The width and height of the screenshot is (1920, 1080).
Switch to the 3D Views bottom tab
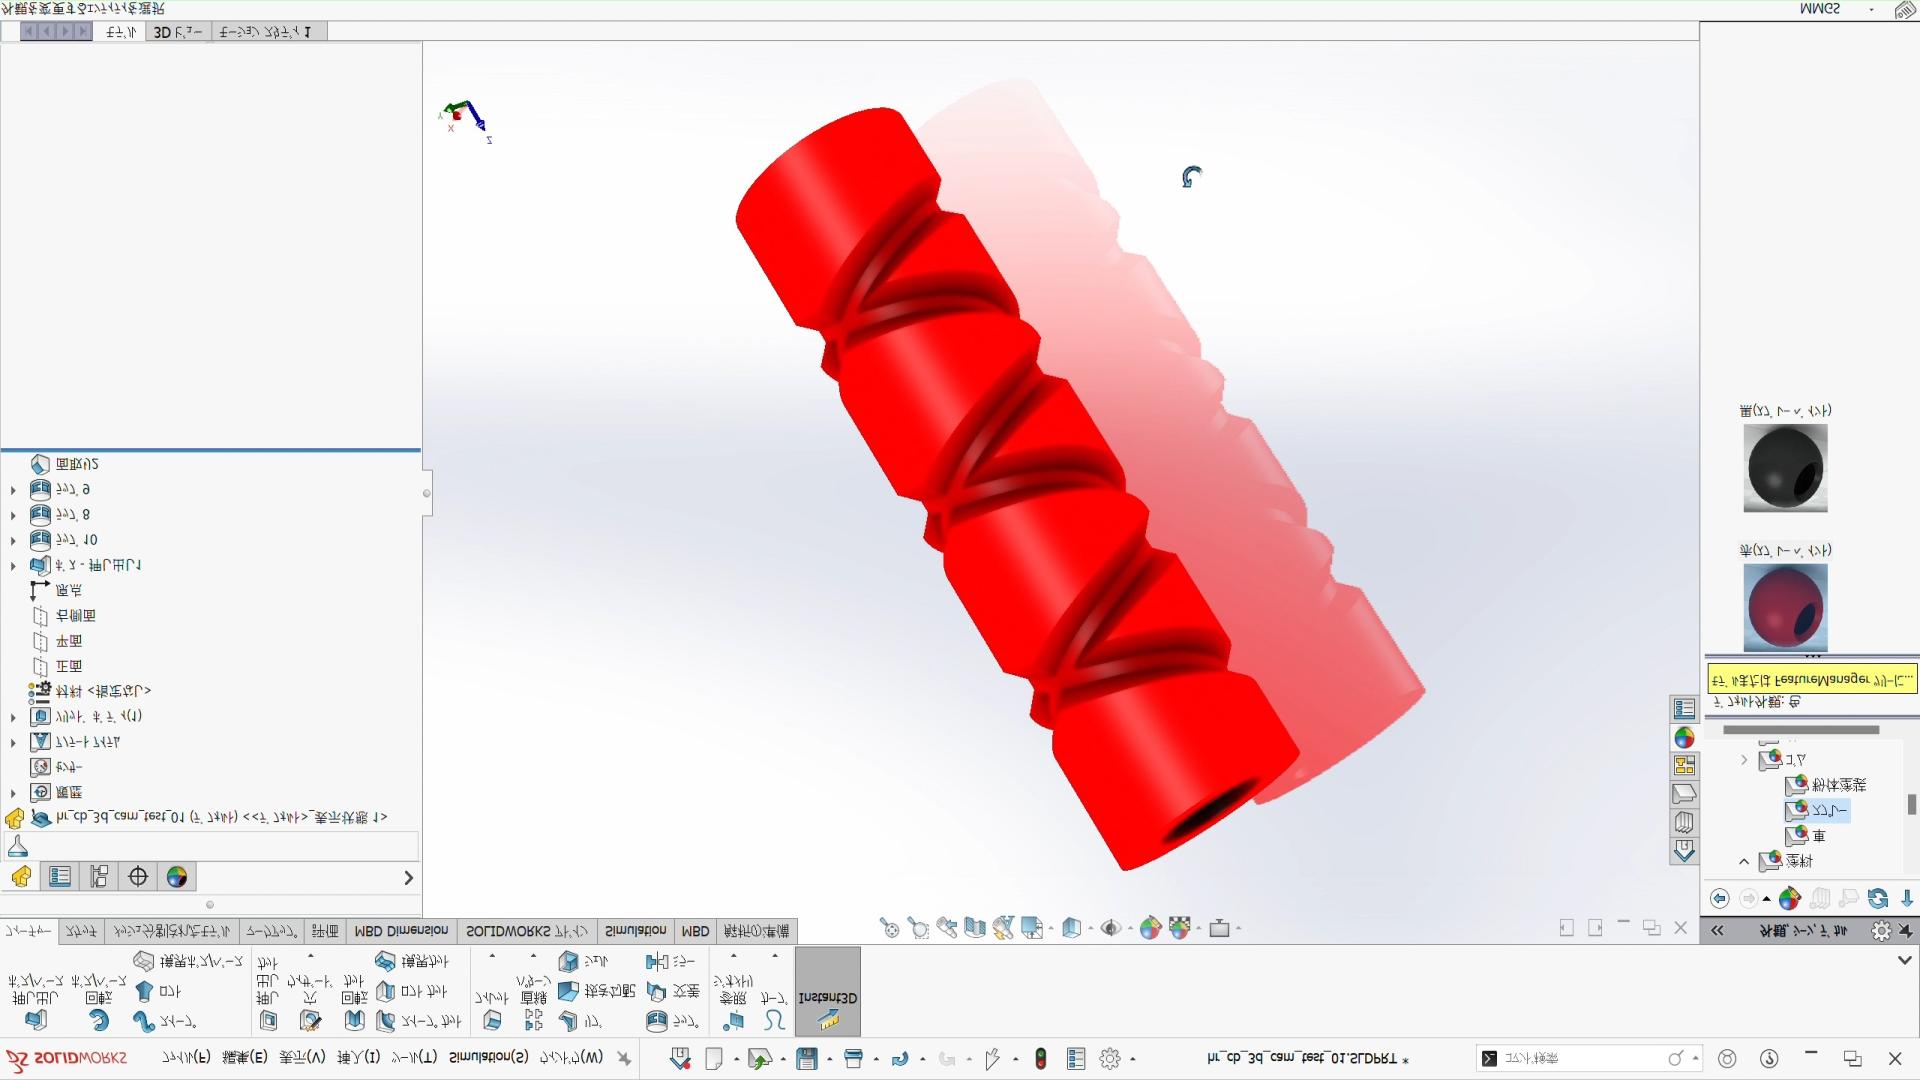[178, 32]
